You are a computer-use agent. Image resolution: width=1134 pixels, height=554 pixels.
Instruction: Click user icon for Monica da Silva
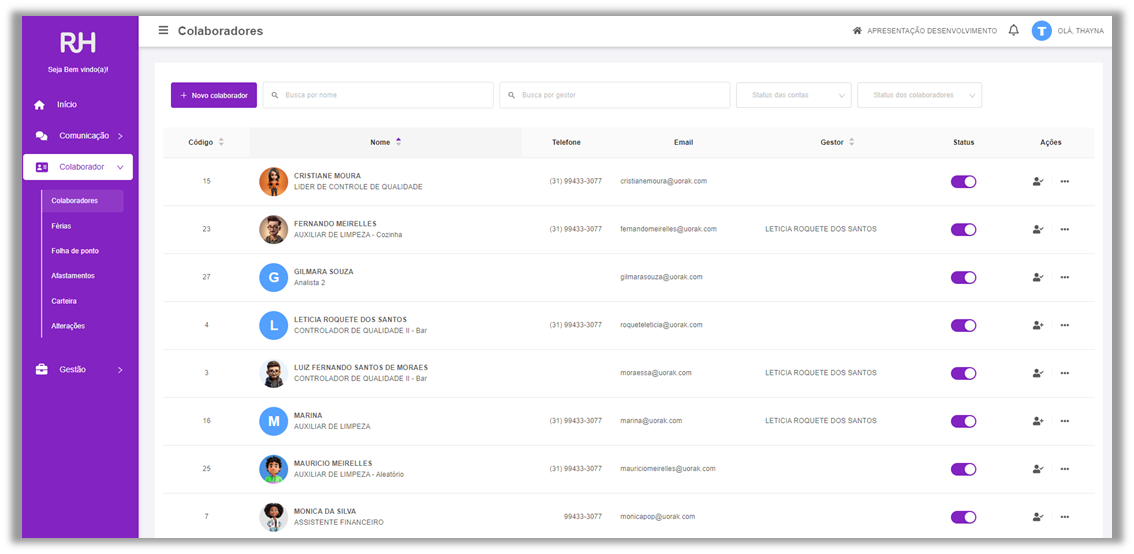(x=1038, y=517)
